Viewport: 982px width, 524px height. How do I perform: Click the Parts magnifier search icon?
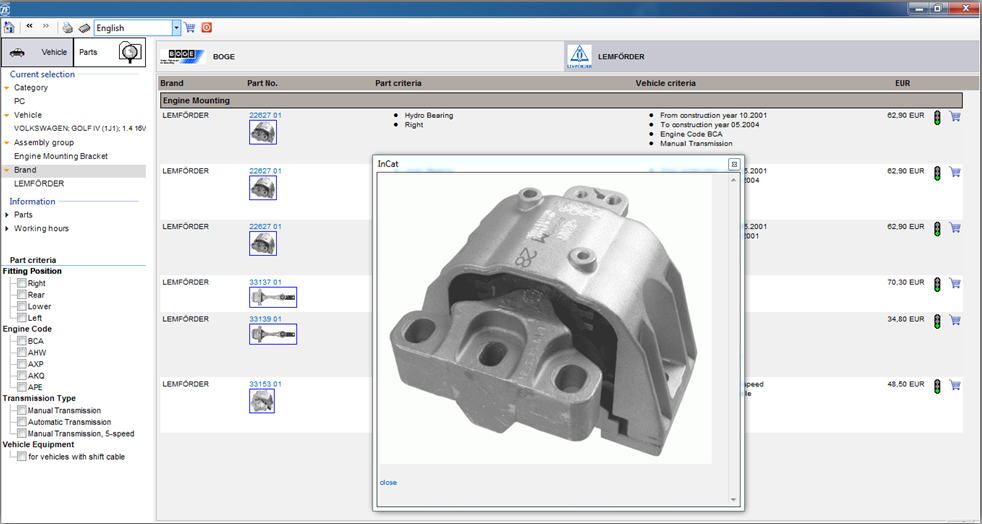pos(130,52)
